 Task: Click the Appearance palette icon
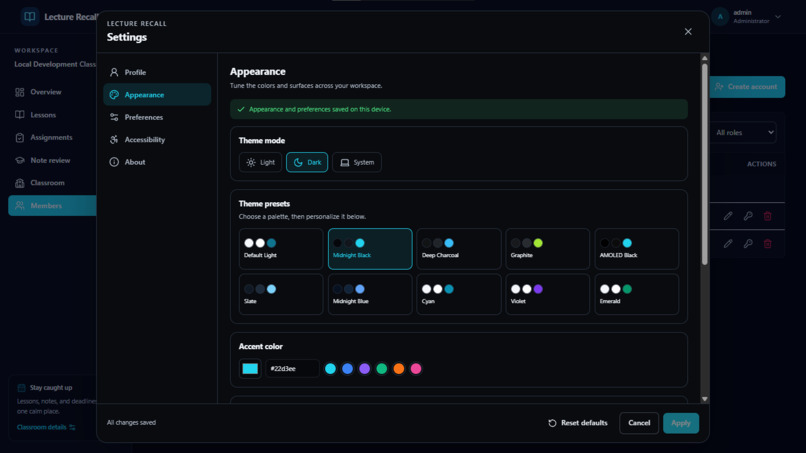(114, 95)
